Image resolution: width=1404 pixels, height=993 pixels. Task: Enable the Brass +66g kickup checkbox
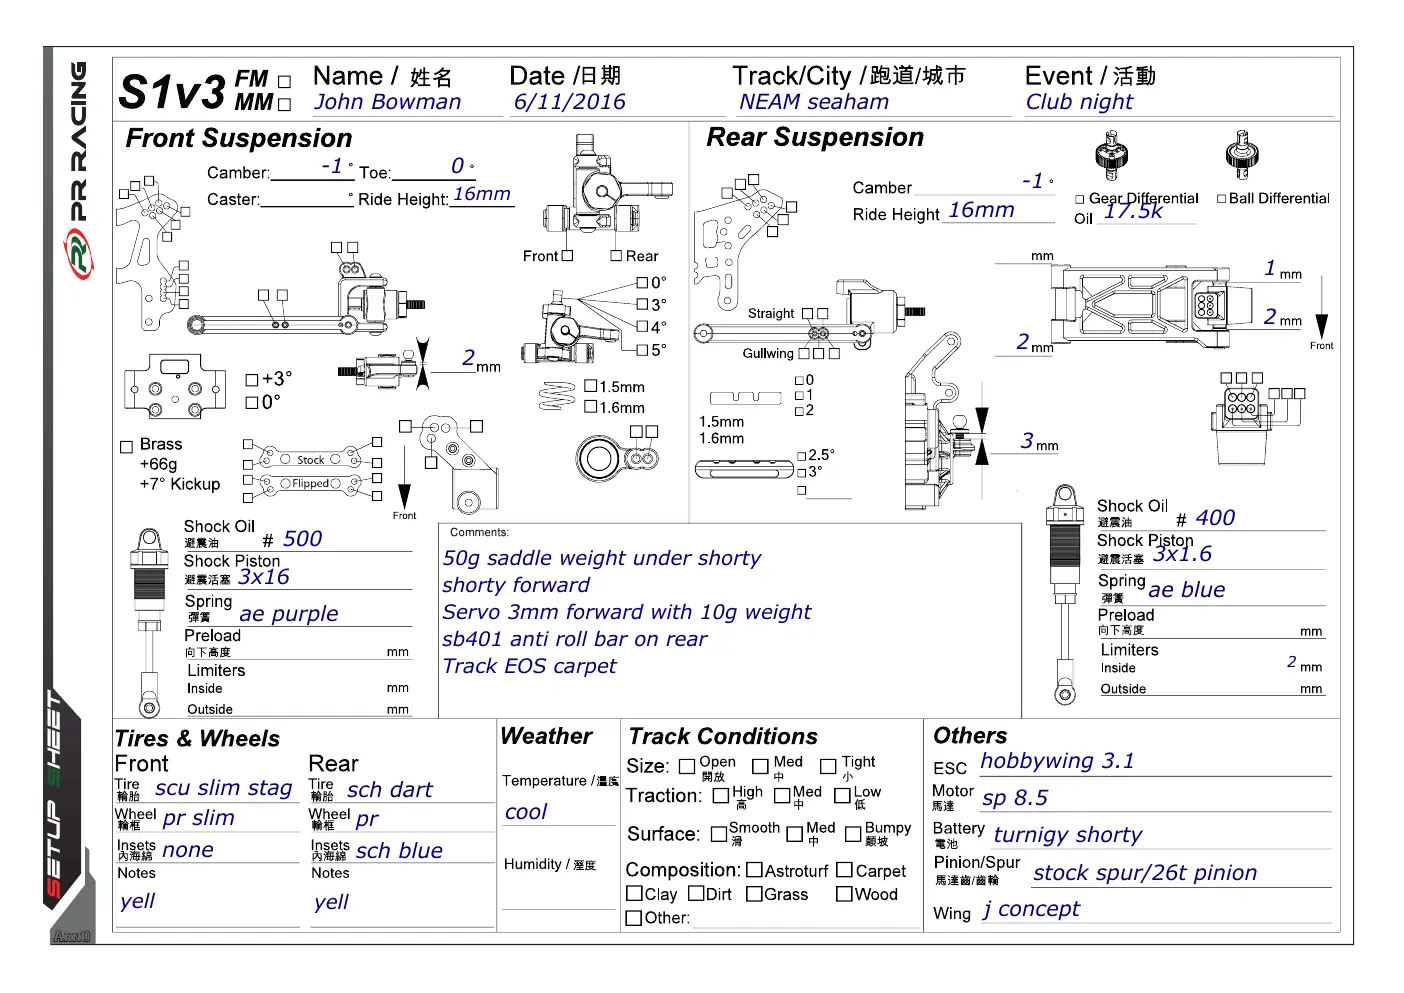pos(127,447)
